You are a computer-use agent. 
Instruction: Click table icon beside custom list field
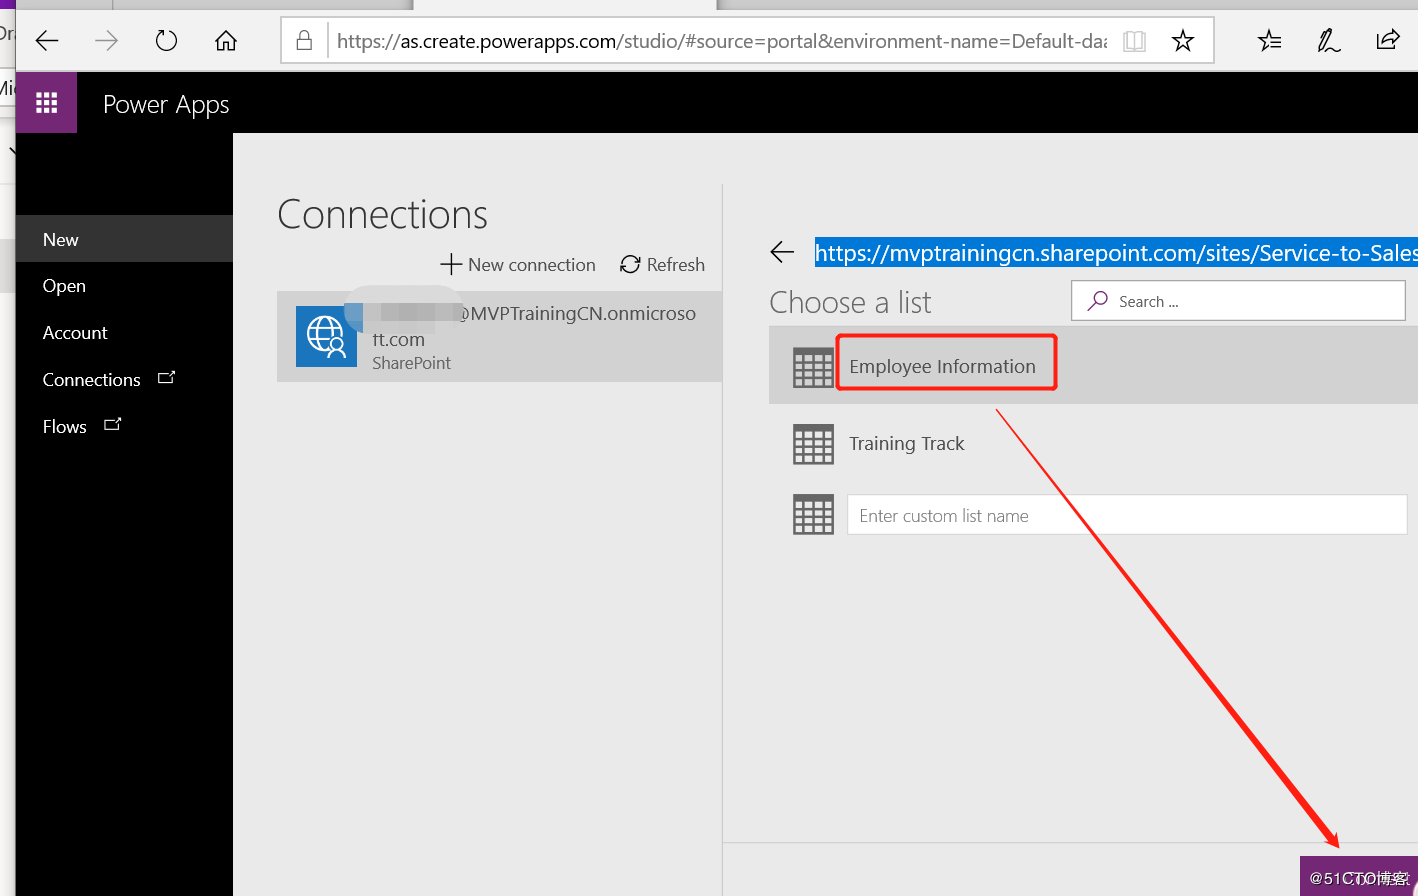[x=813, y=515]
